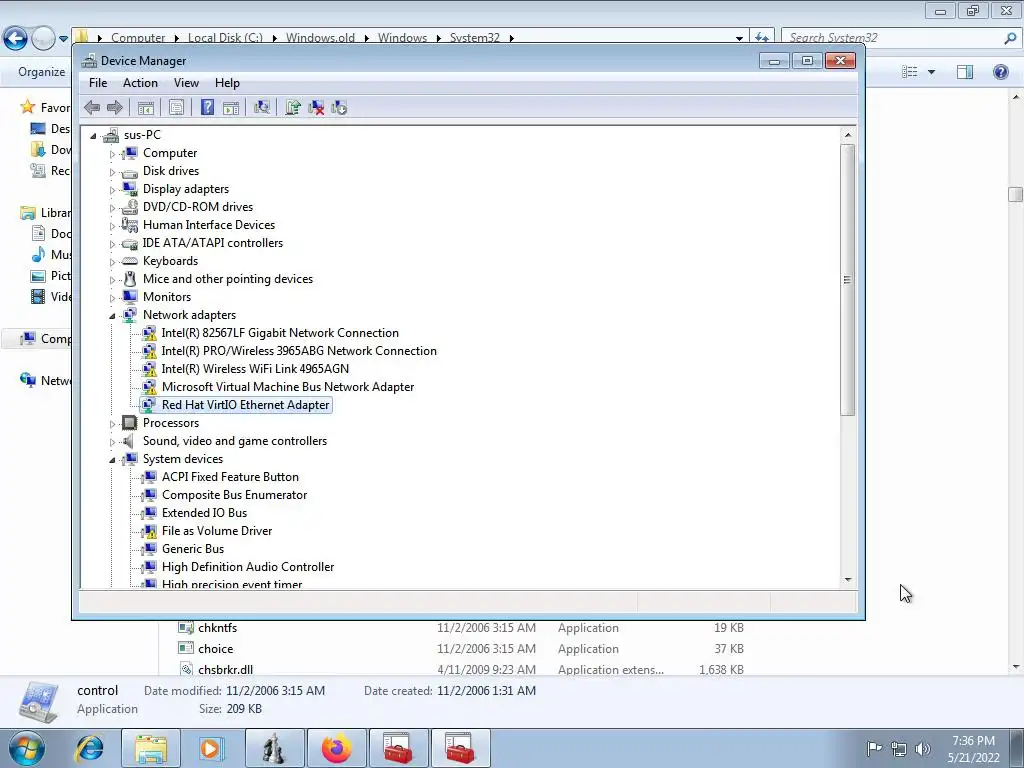Select the Mice and other pointing devices icon
1024x768 pixels.
pyautogui.click(x=130, y=279)
